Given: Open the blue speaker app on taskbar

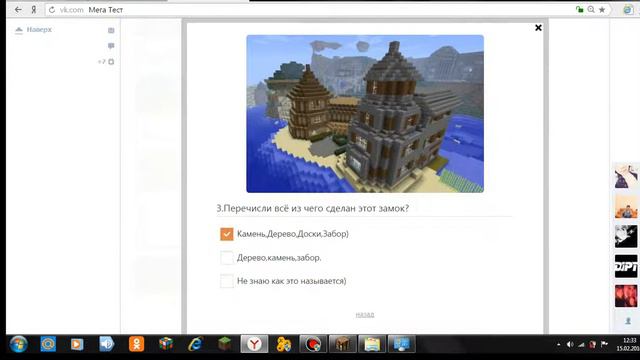Looking at the screenshot, I should [107, 344].
